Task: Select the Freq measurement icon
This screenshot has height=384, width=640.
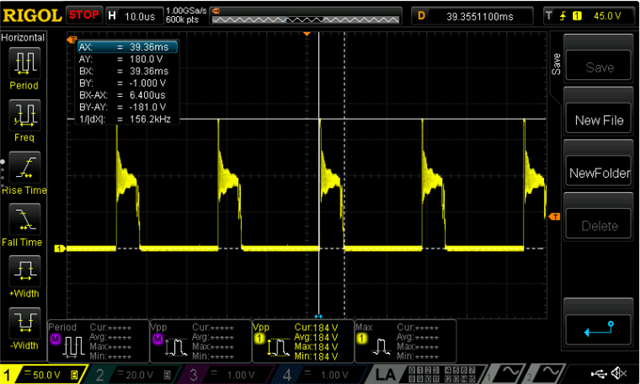Action: pyautogui.click(x=24, y=115)
